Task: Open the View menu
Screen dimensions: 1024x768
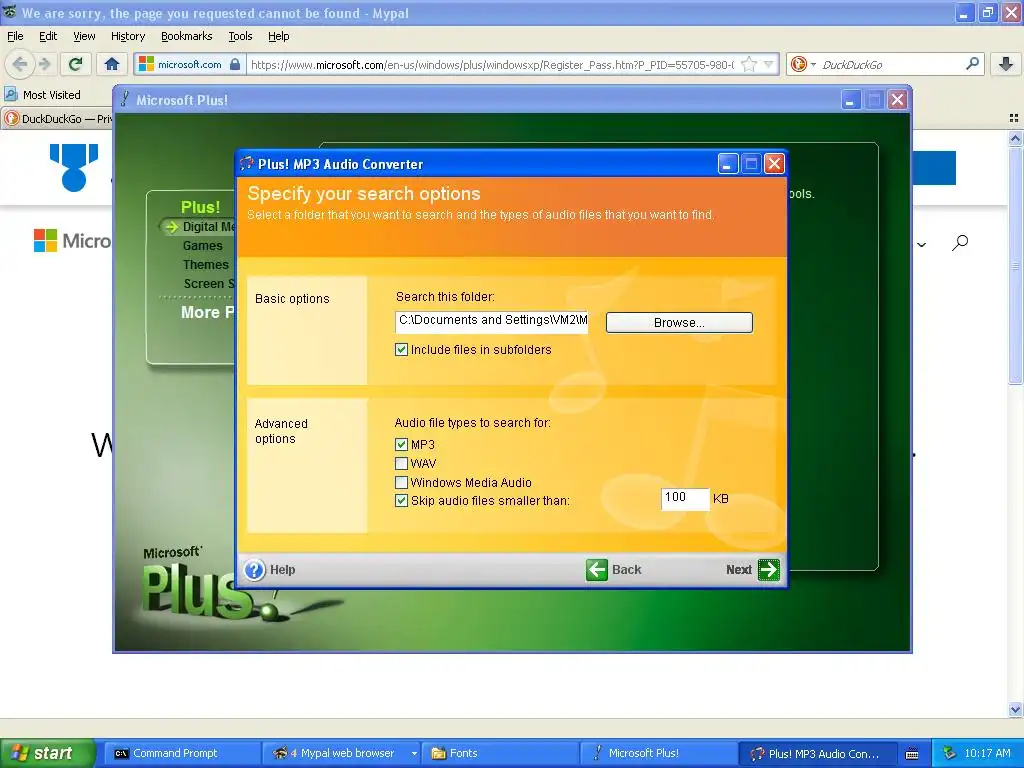Action: point(84,36)
